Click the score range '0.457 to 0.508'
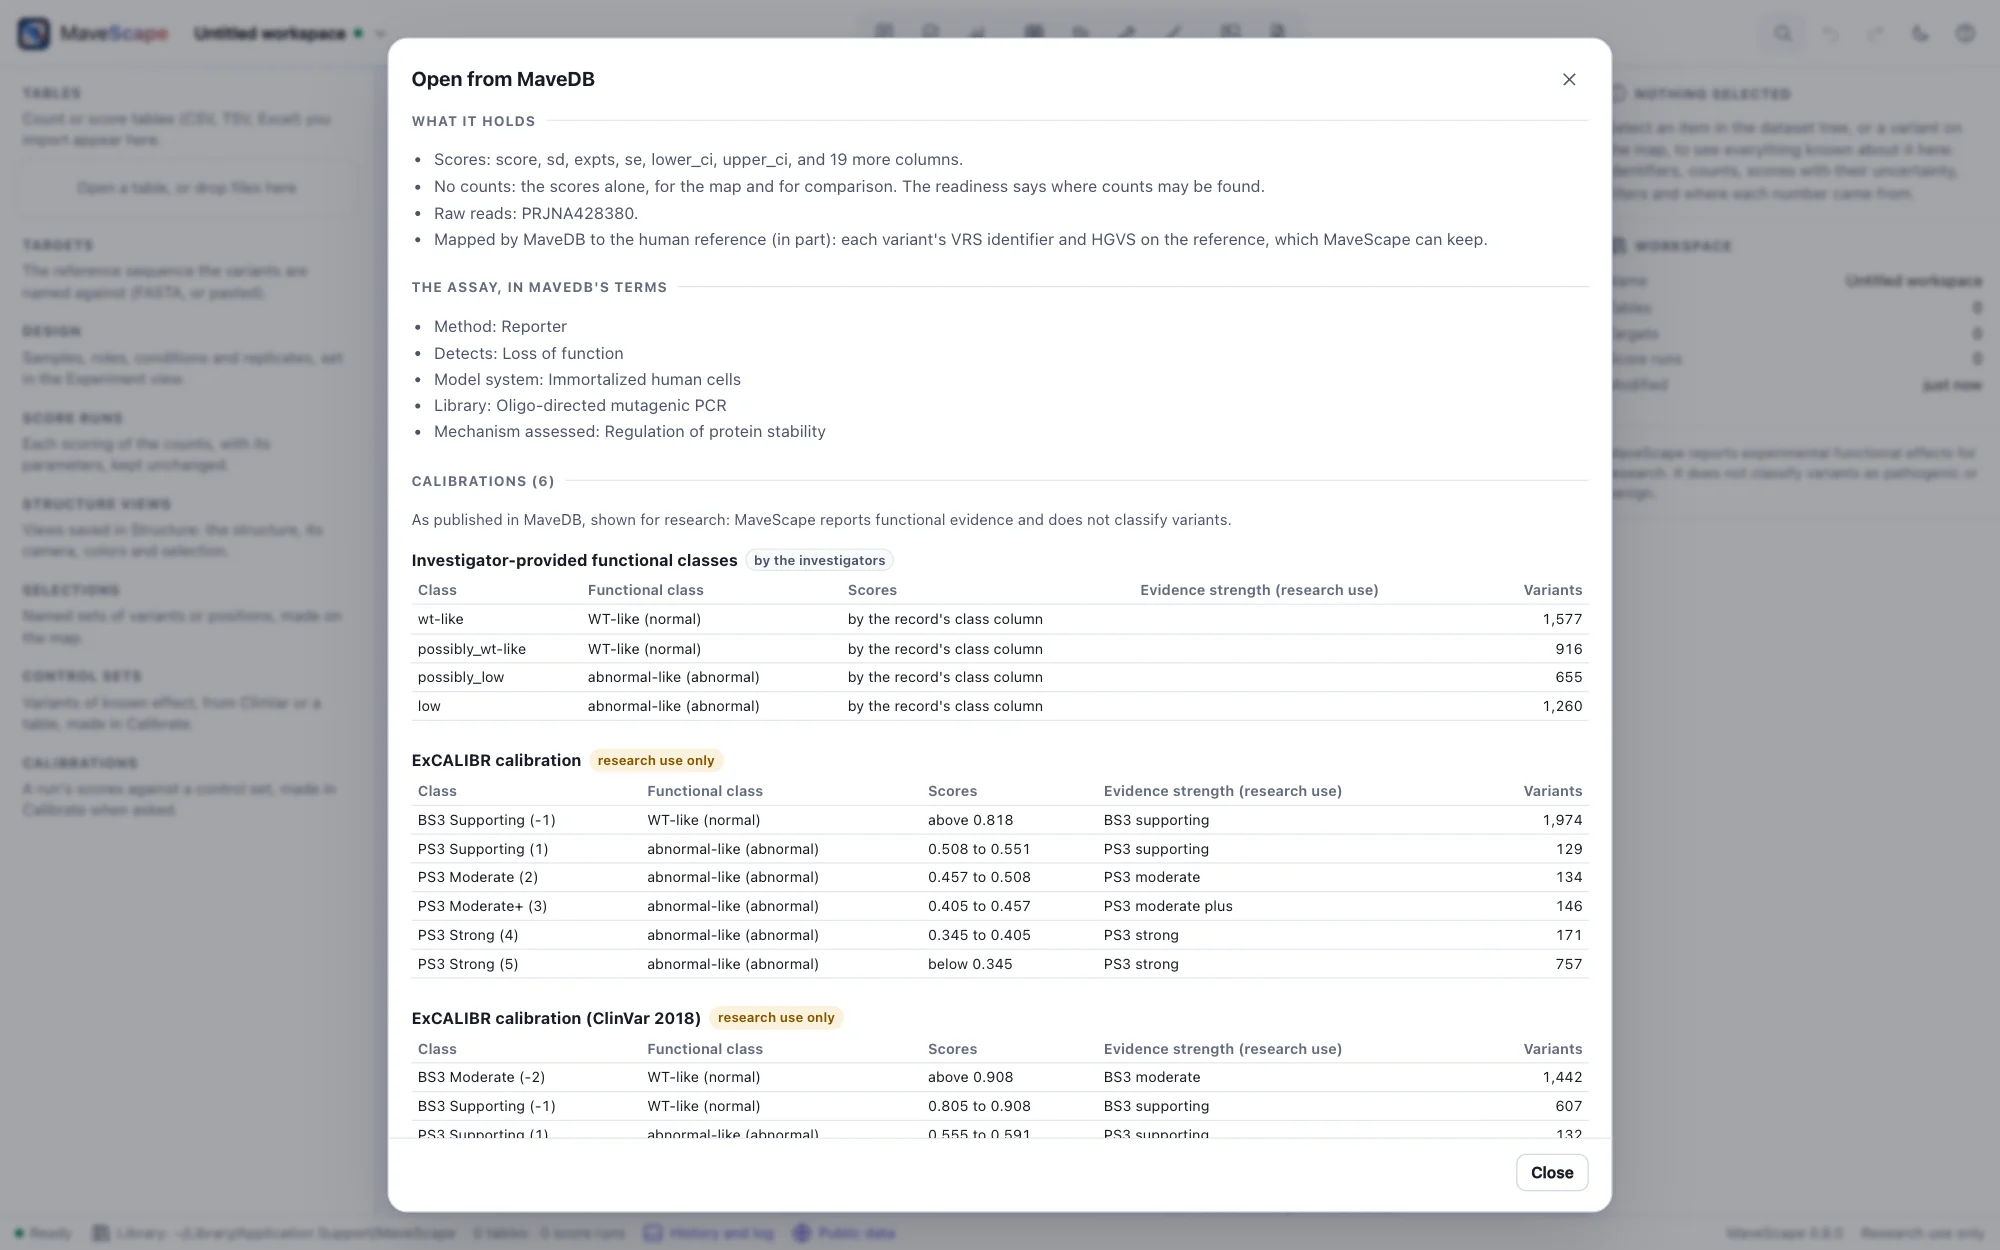Screen dimensions: 2000x1250 coord(979,877)
